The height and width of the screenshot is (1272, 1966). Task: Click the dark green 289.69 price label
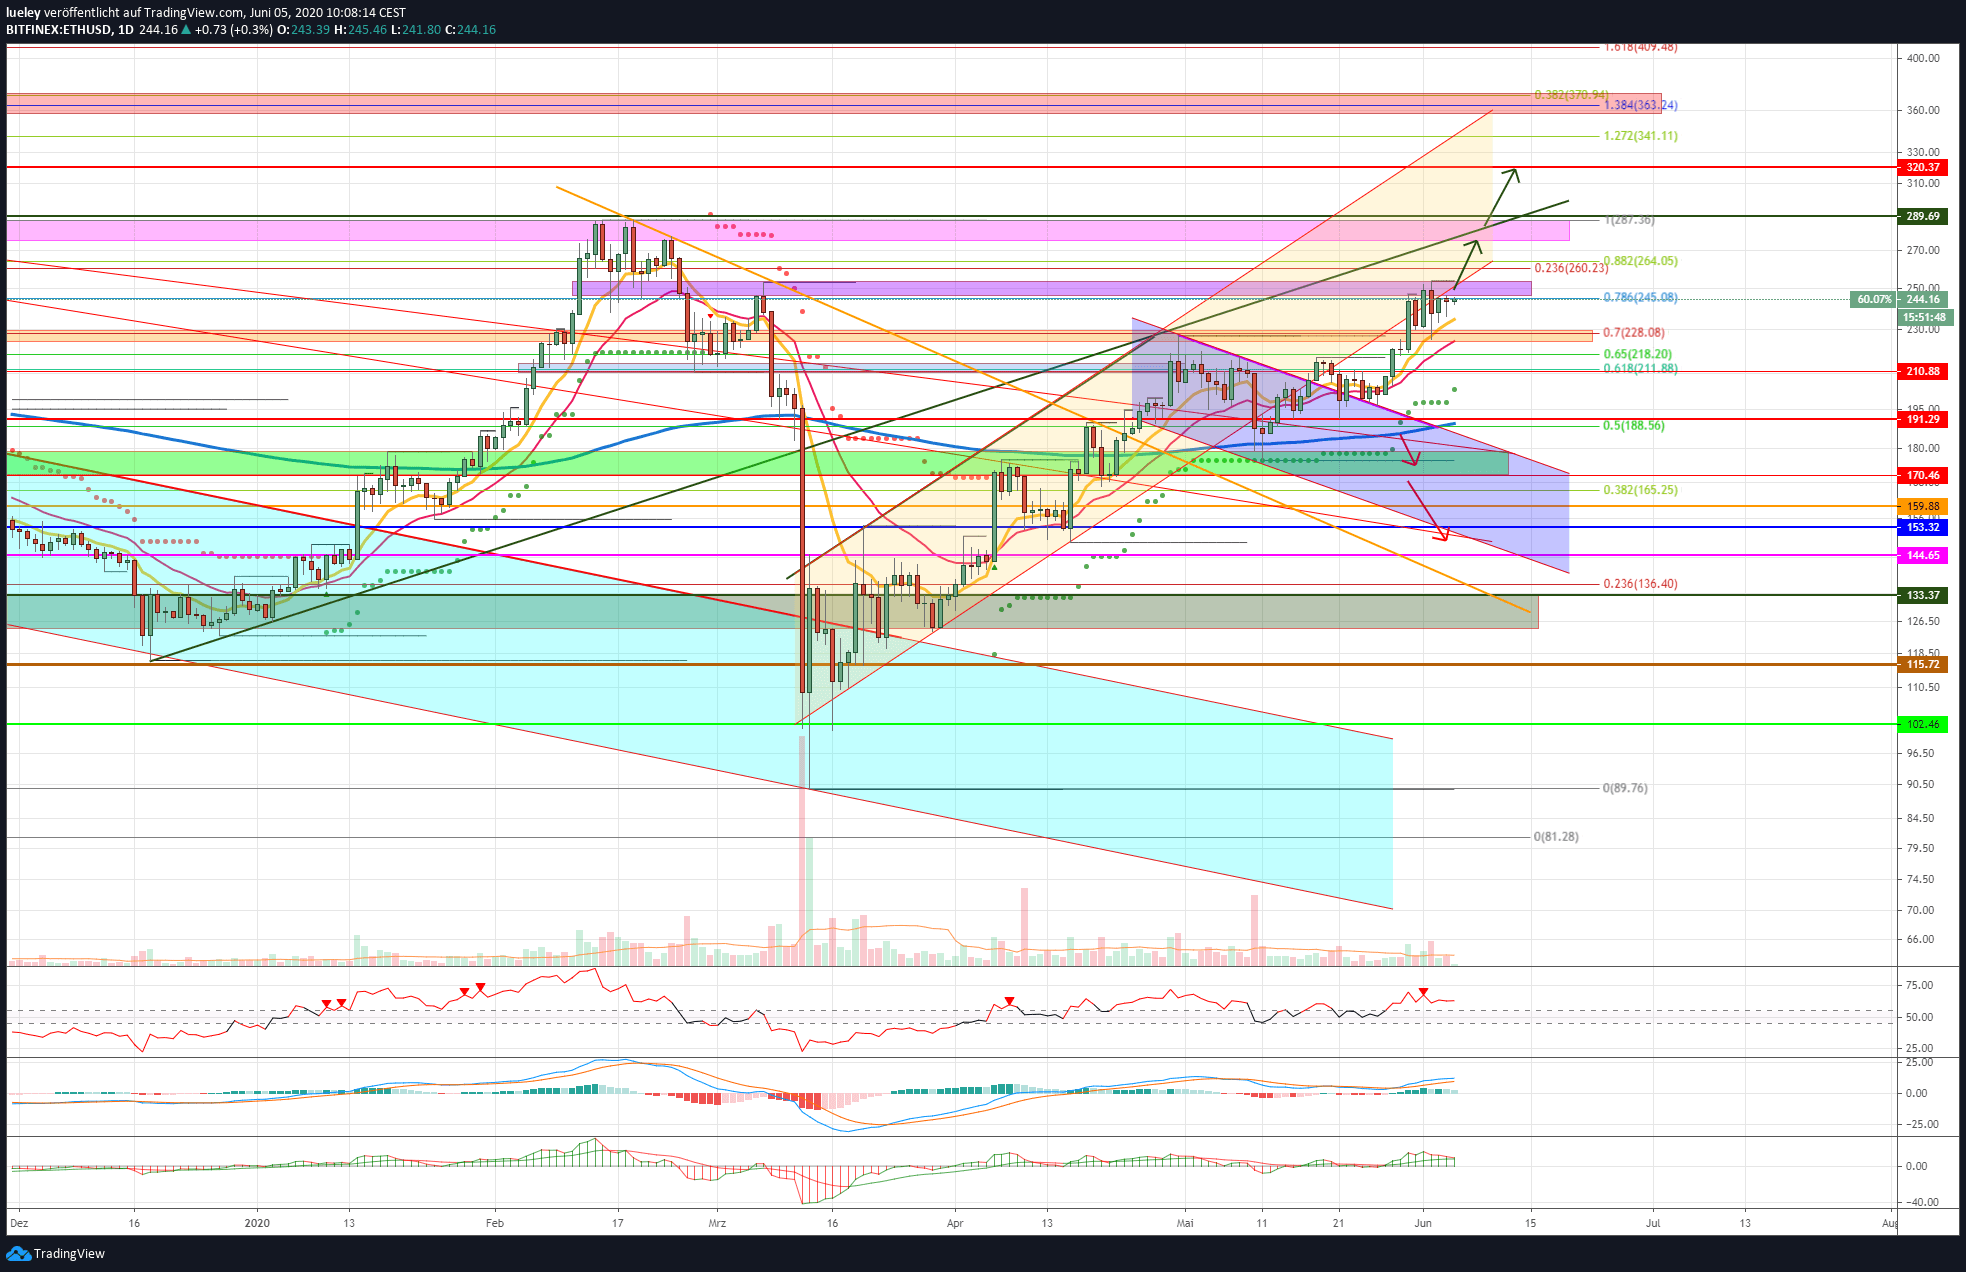point(1922,217)
